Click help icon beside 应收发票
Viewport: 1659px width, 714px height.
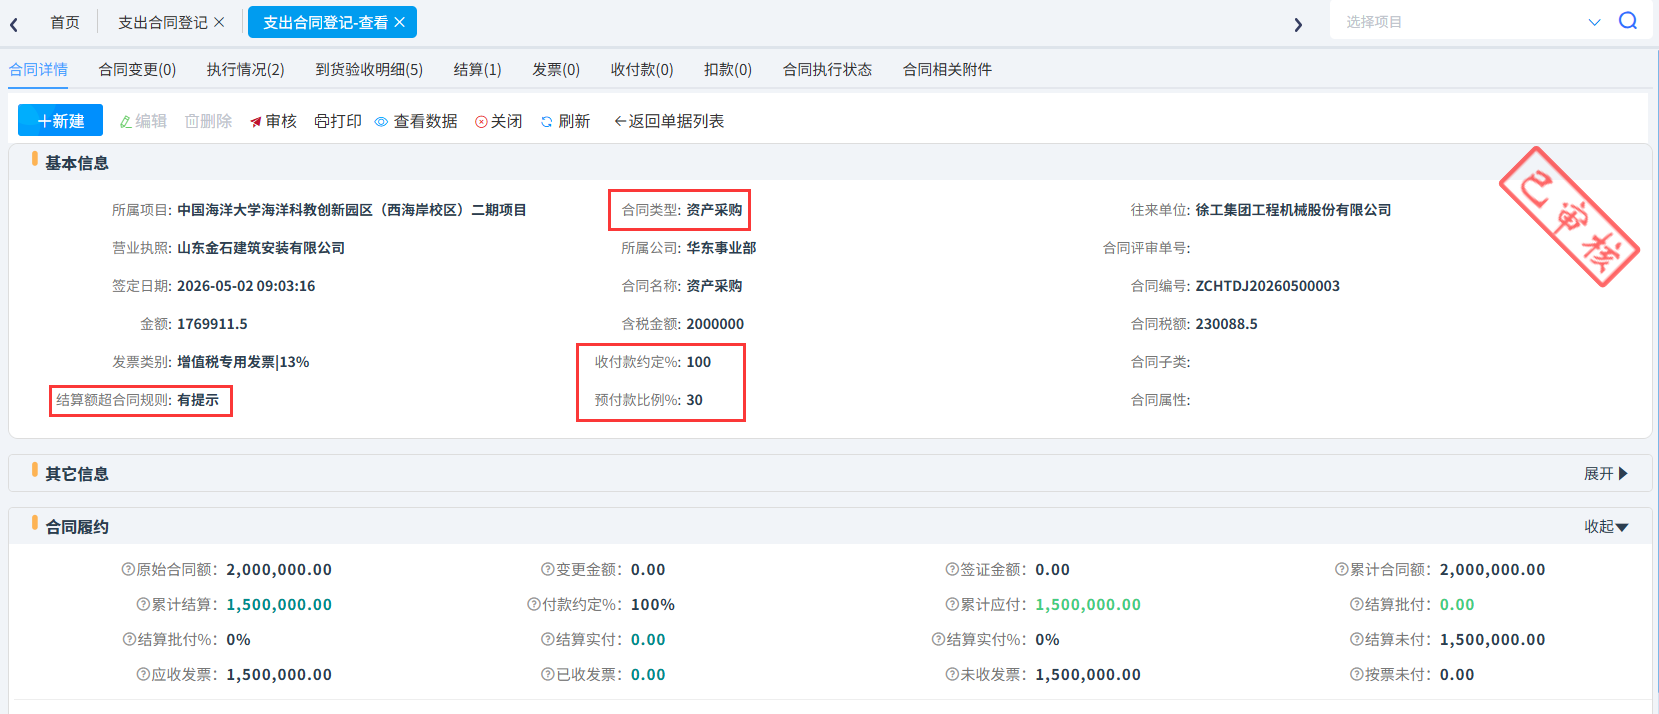(x=143, y=674)
